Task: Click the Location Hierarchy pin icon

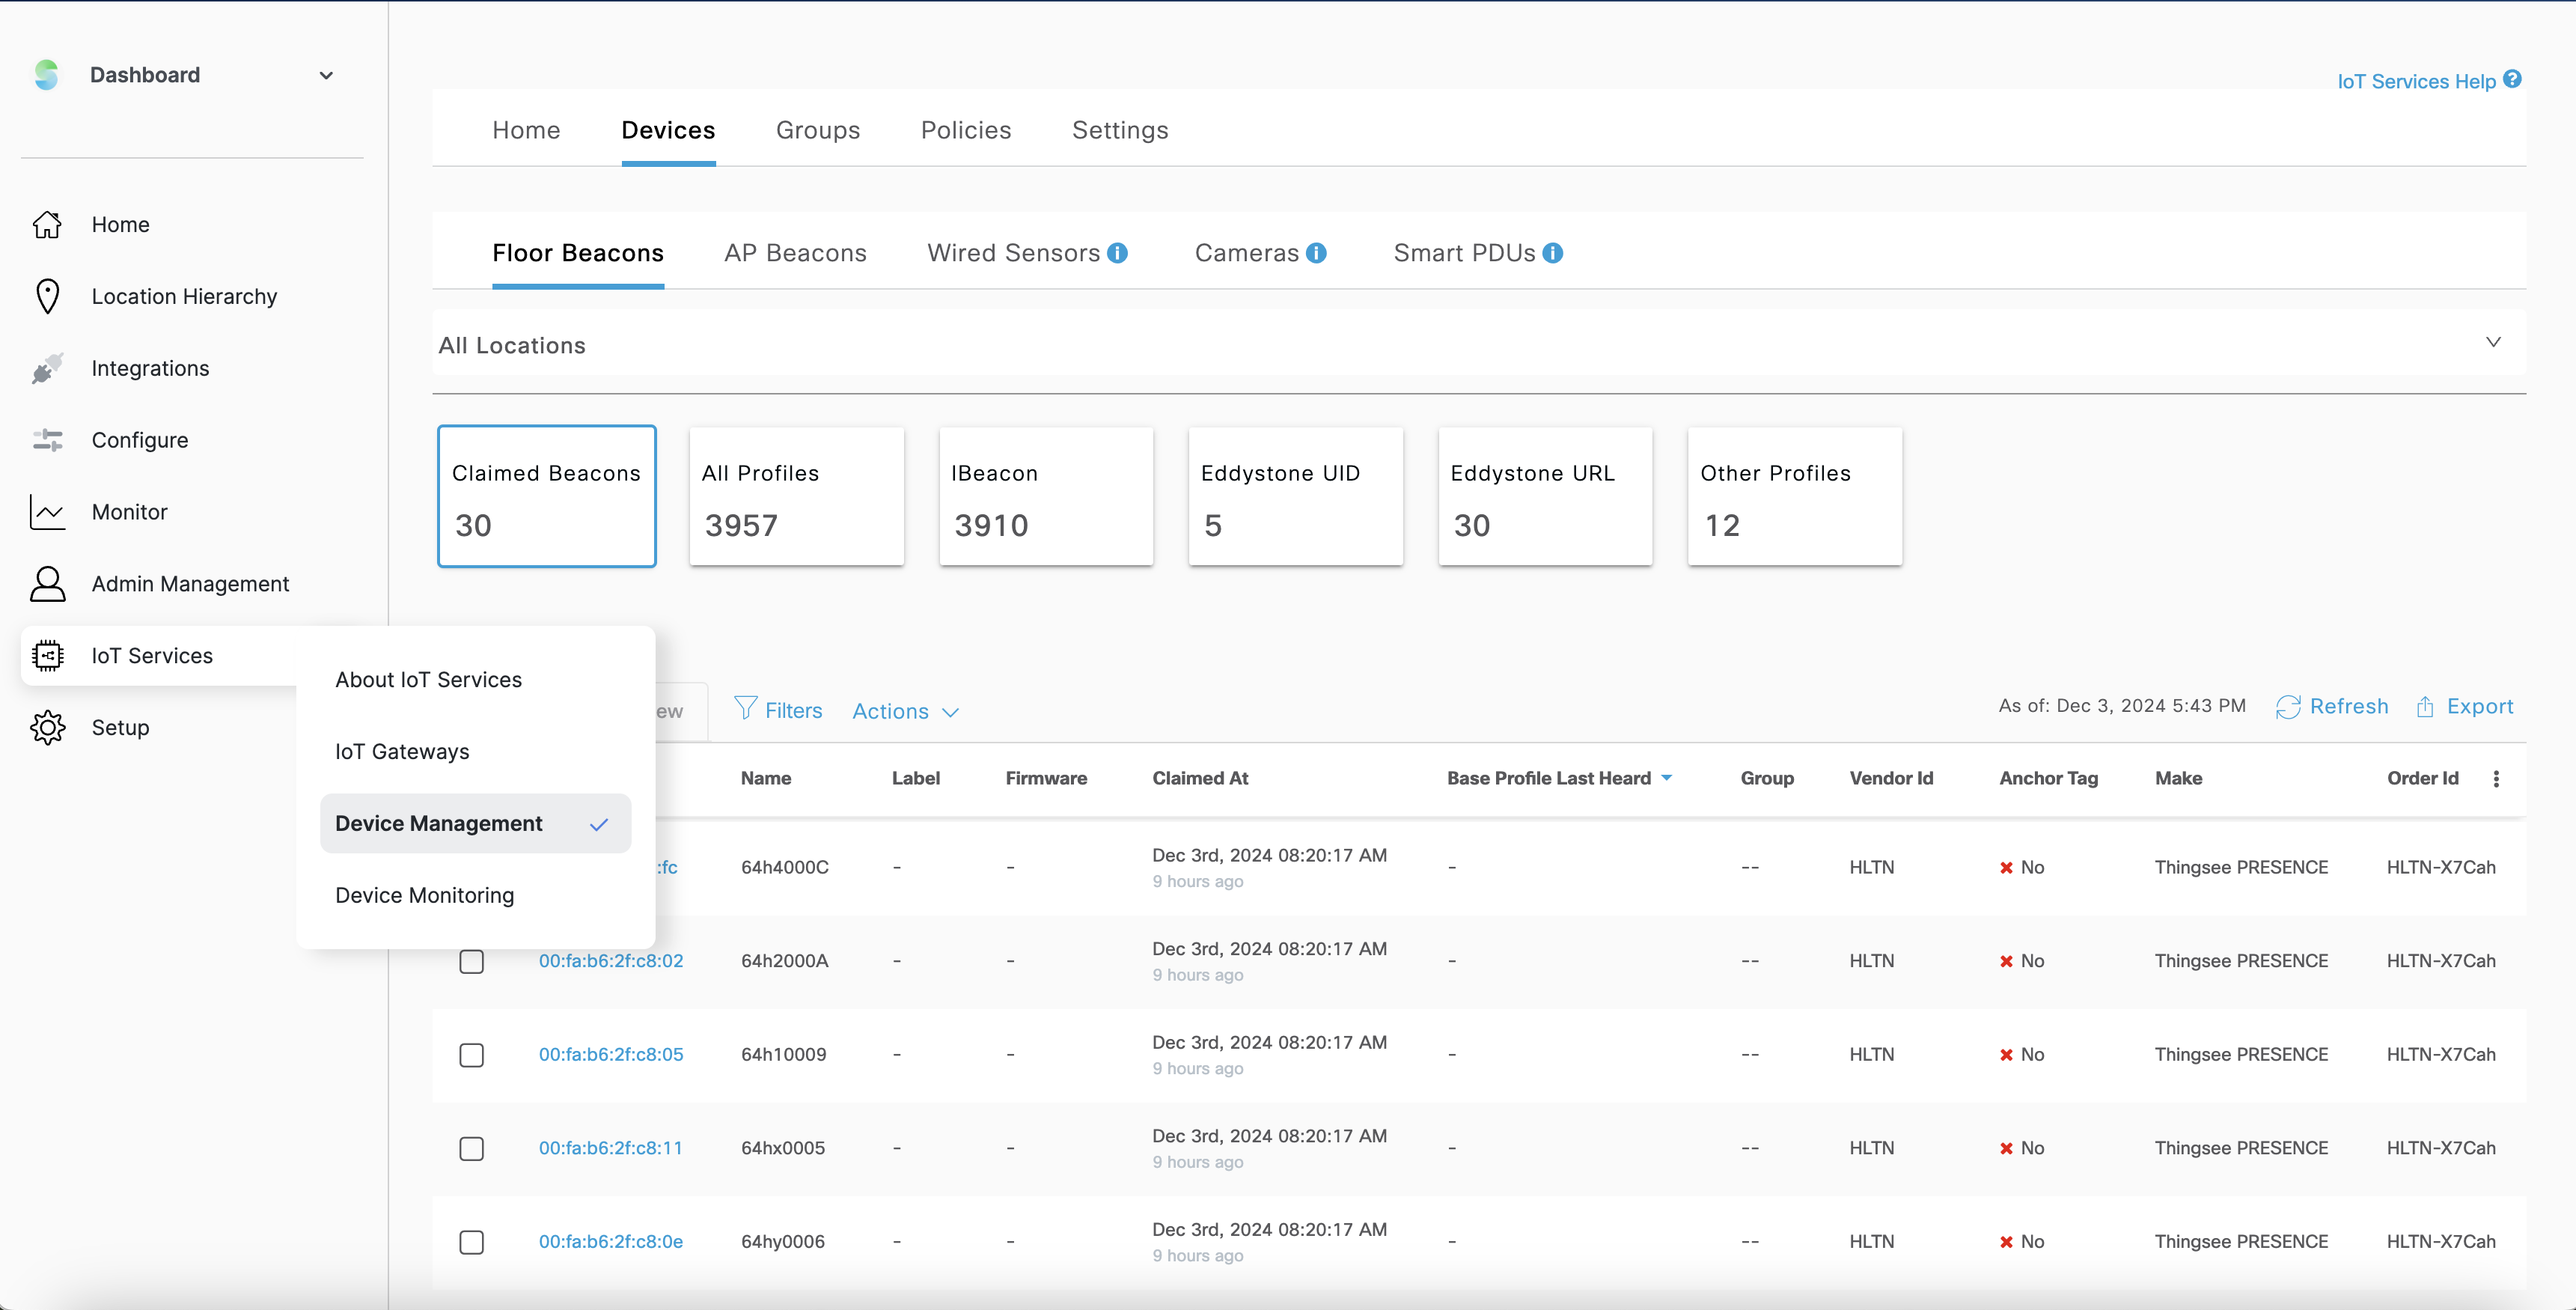Action: [47, 296]
